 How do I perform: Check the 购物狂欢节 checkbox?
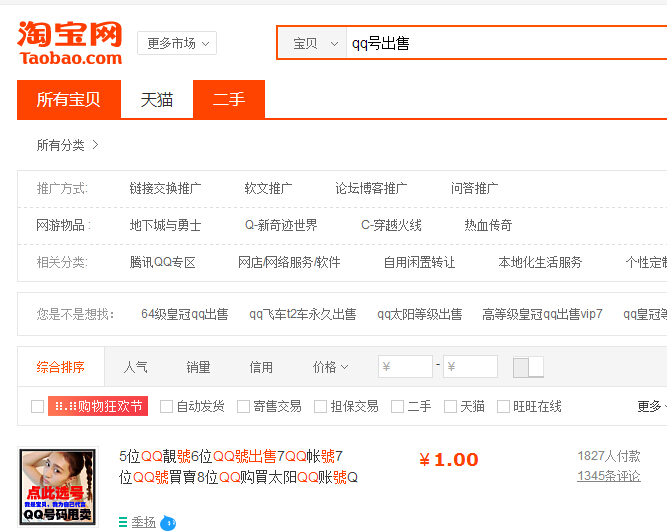click(37, 406)
